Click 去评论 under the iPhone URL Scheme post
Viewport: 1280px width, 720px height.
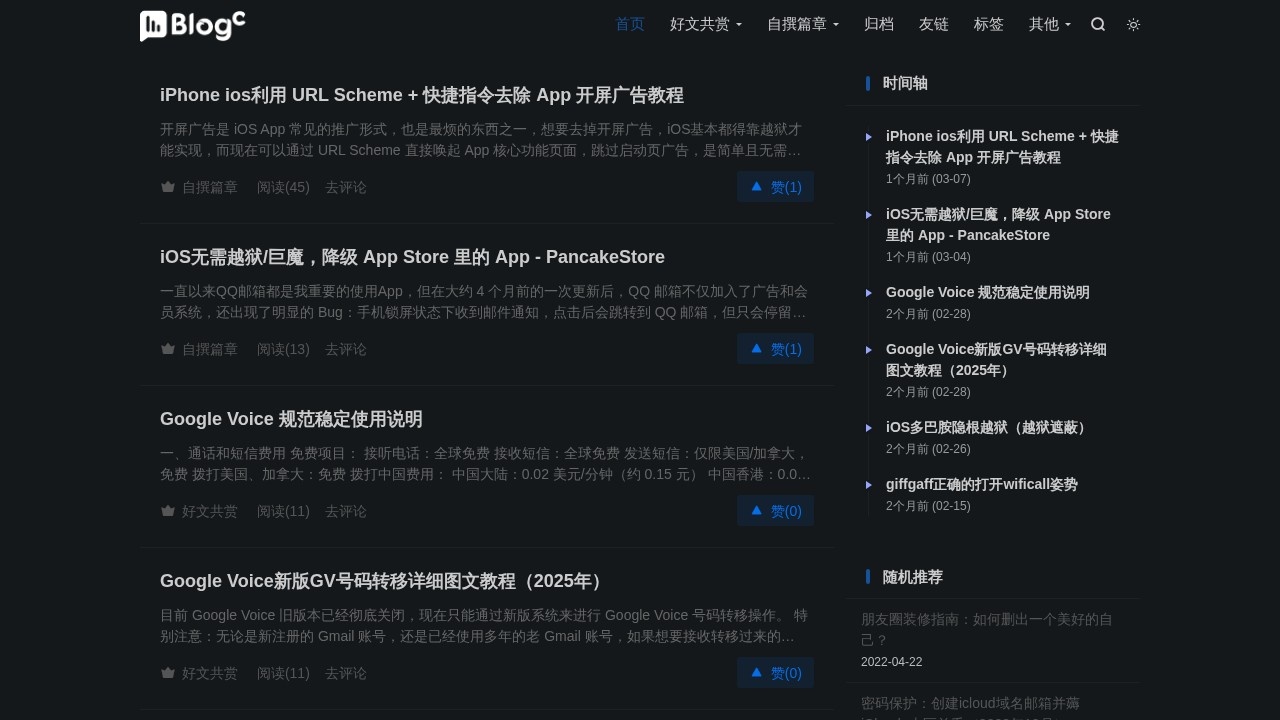pyautogui.click(x=346, y=187)
